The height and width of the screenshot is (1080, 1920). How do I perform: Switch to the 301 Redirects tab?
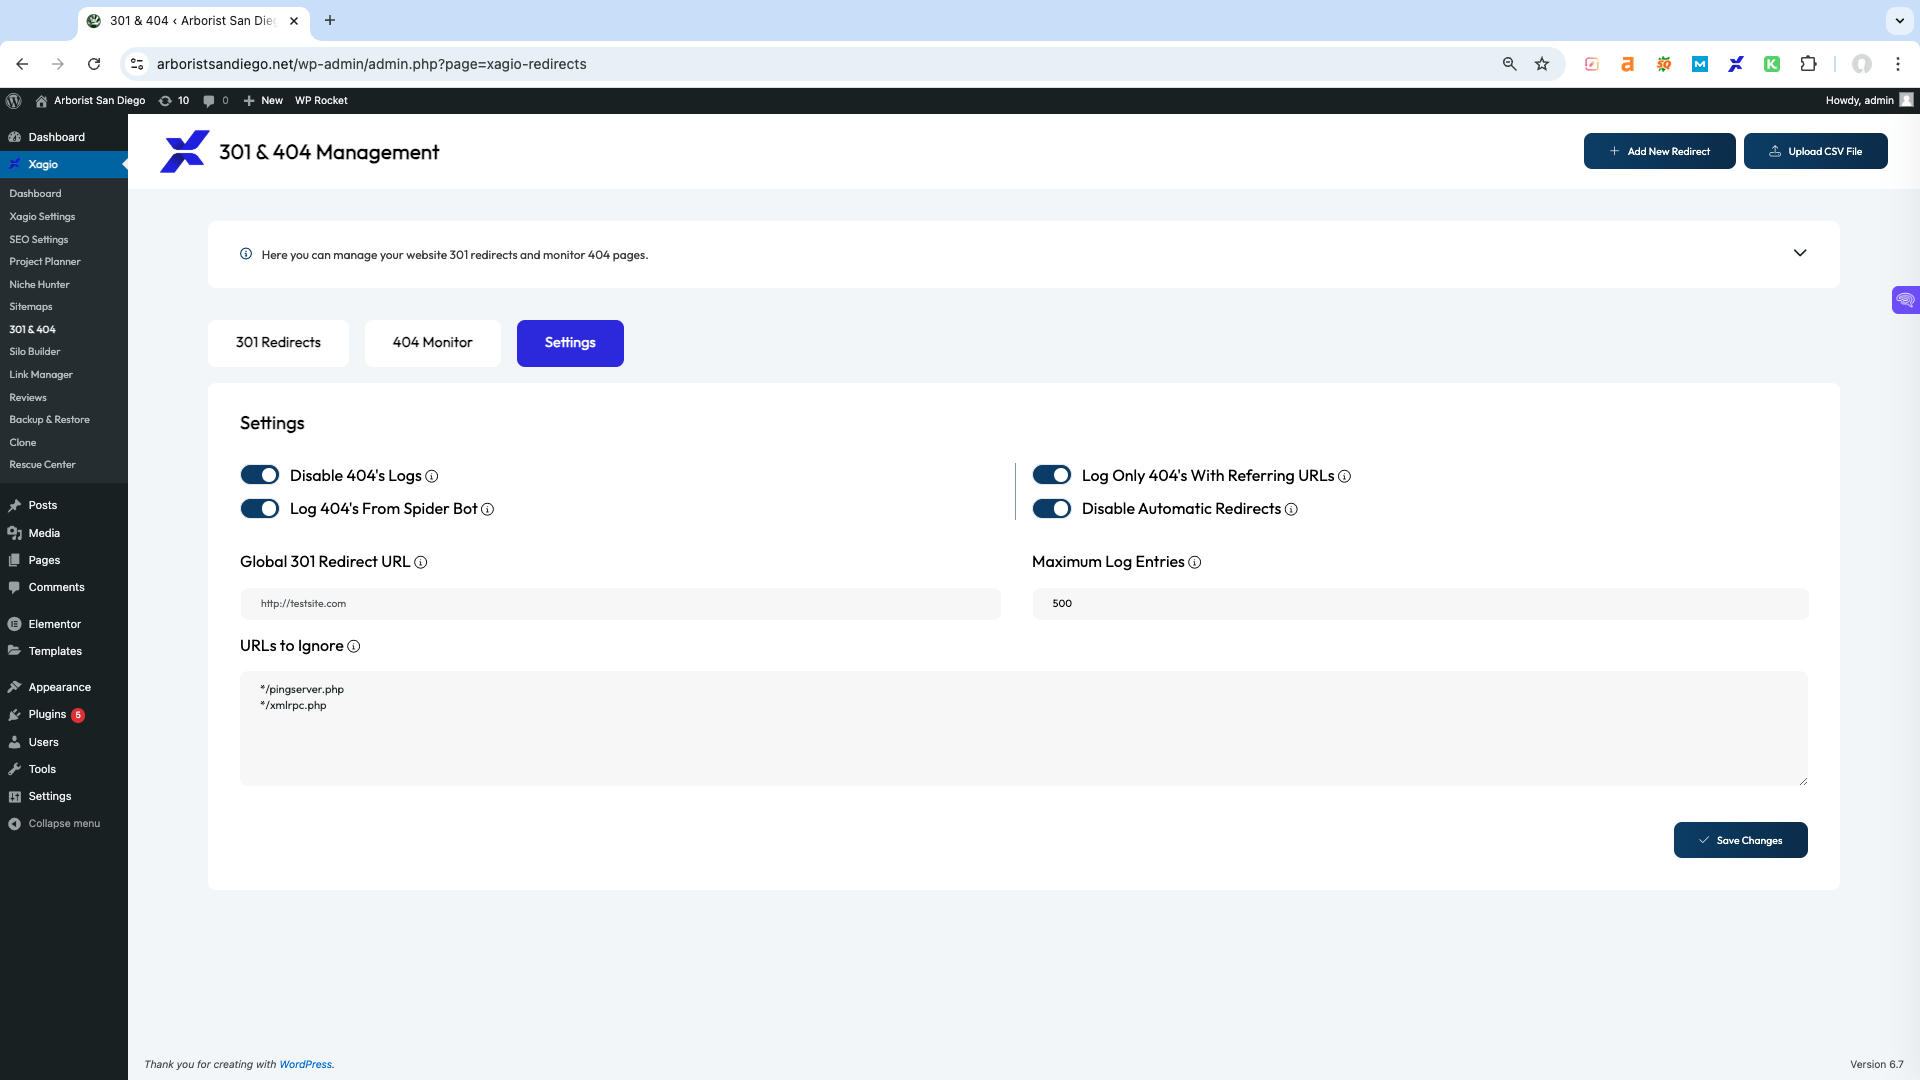click(x=278, y=343)
